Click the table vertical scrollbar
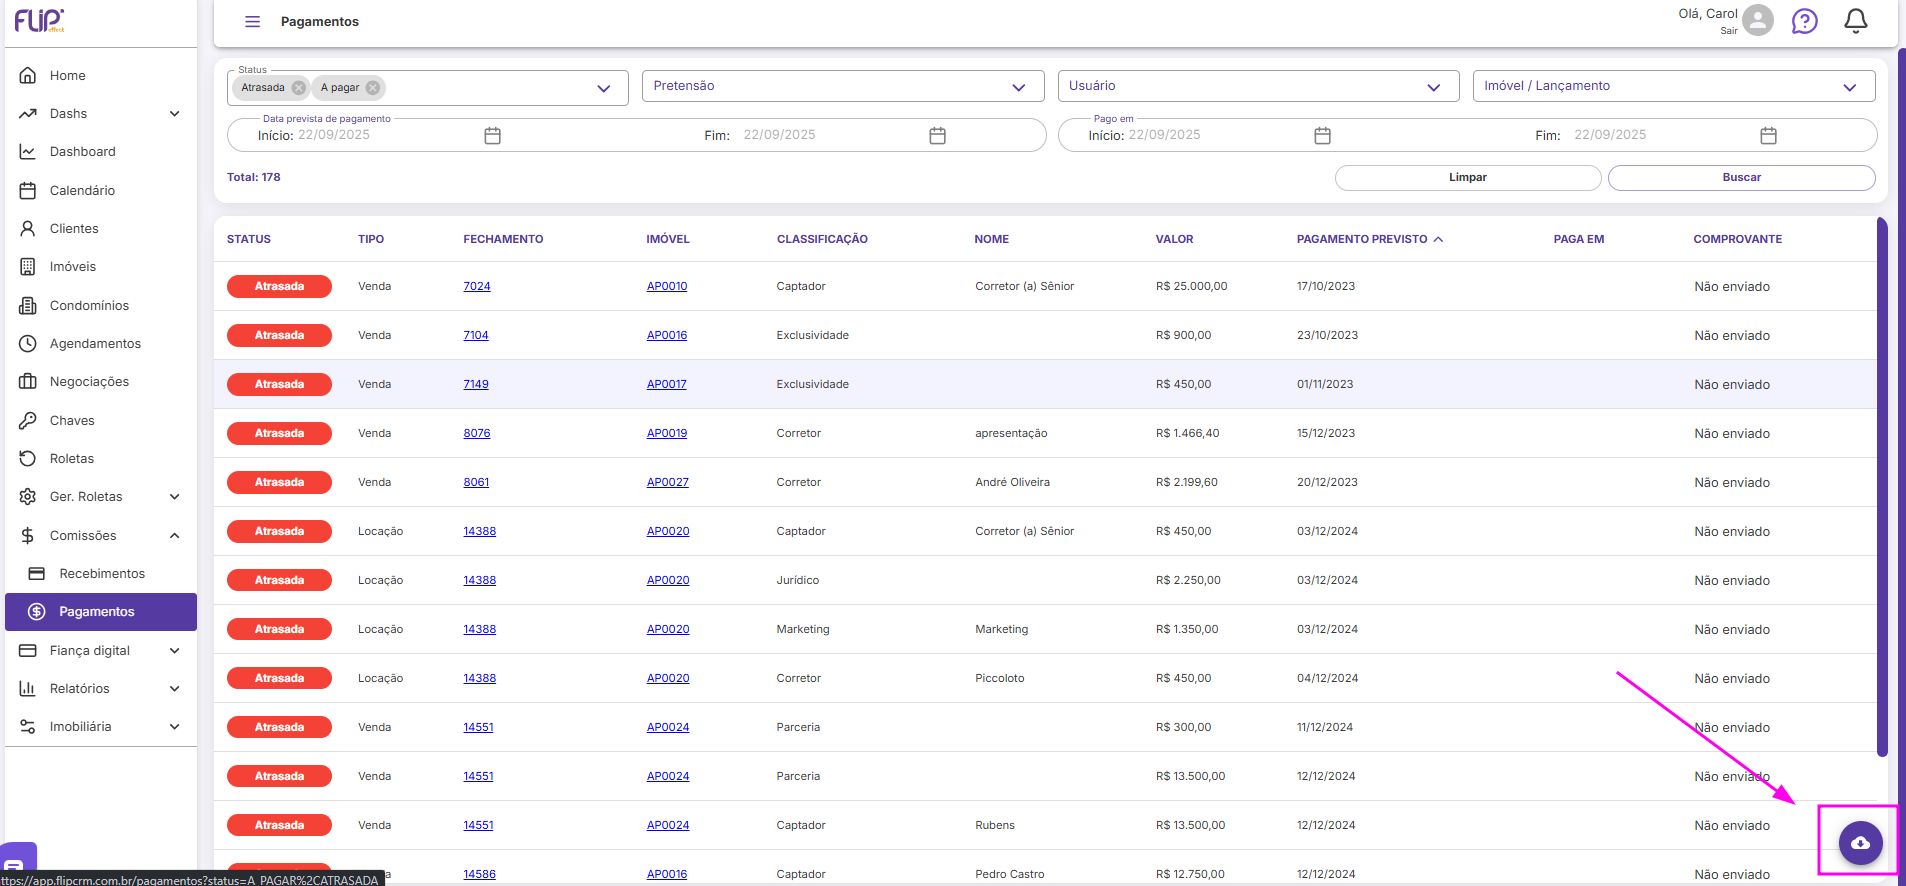1906x886 pixels. point(1882,487)
